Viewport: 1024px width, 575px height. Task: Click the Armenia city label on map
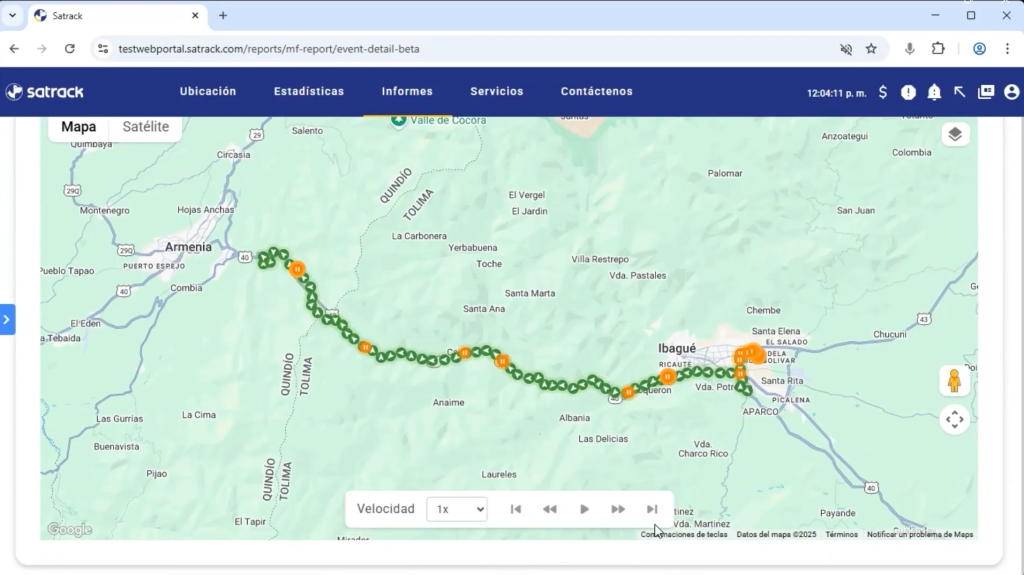click(188, 247)
